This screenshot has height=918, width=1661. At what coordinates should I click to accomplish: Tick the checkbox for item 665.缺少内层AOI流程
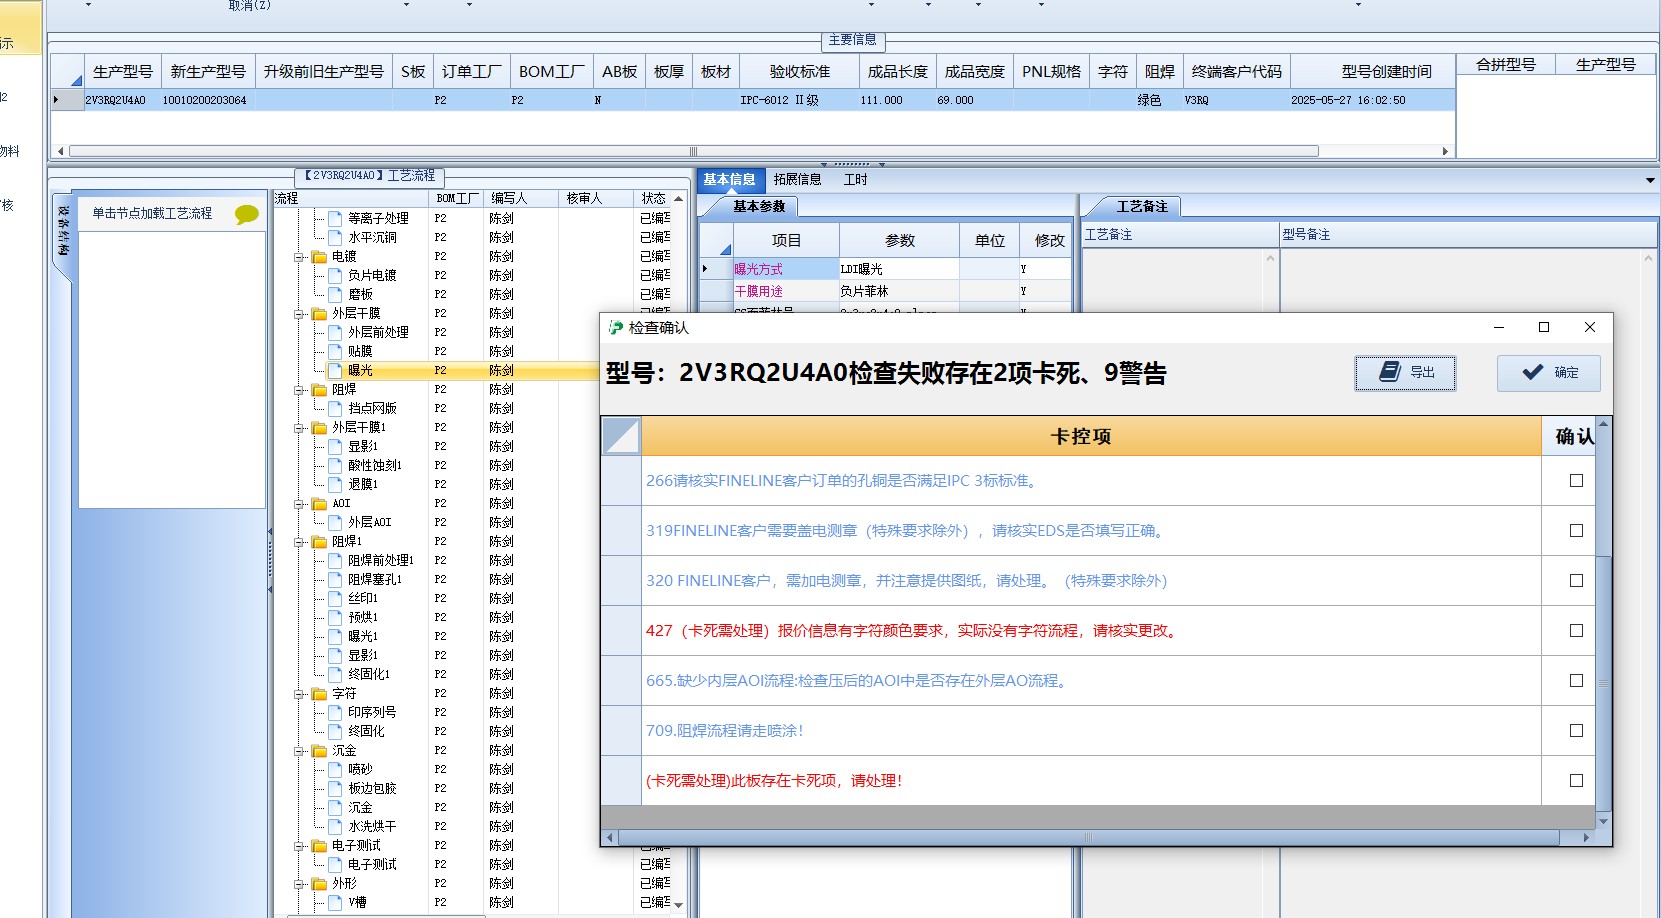[1576, 681]
